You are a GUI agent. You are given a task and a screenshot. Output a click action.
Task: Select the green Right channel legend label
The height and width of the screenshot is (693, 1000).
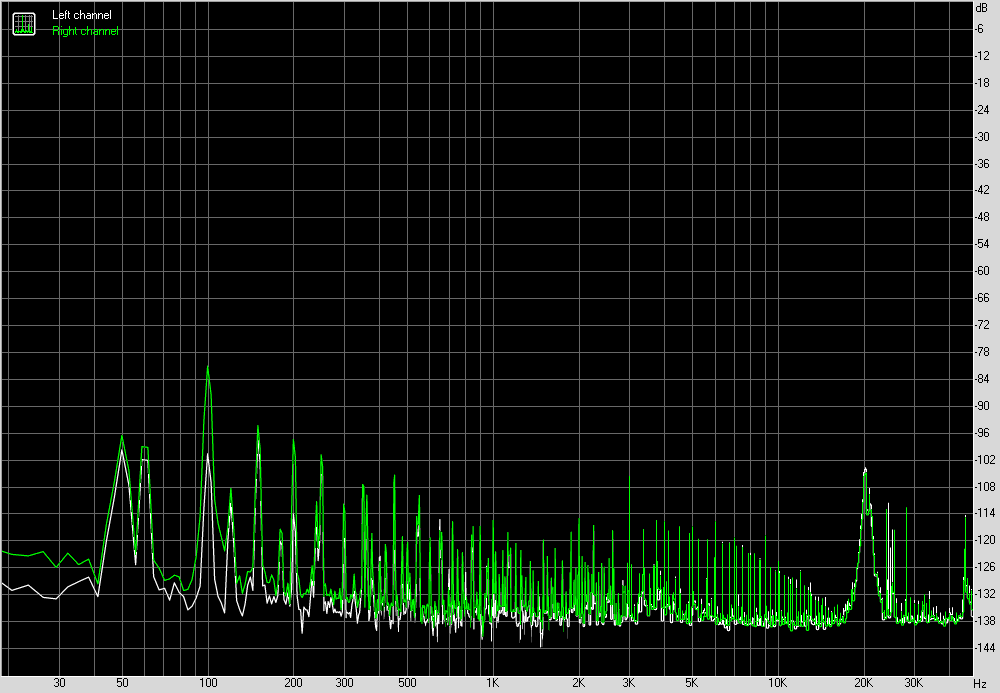tap(85, 31)
